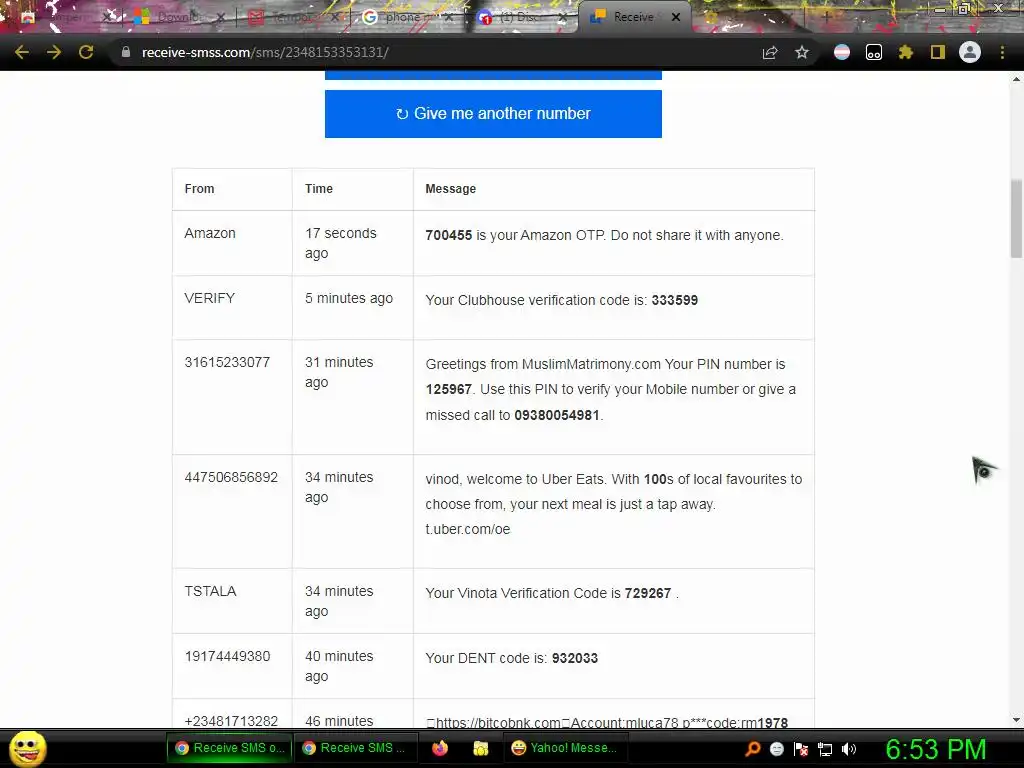1024x768 pixels.
Task: Select sender number 31615233077
Action: [227, 362]
